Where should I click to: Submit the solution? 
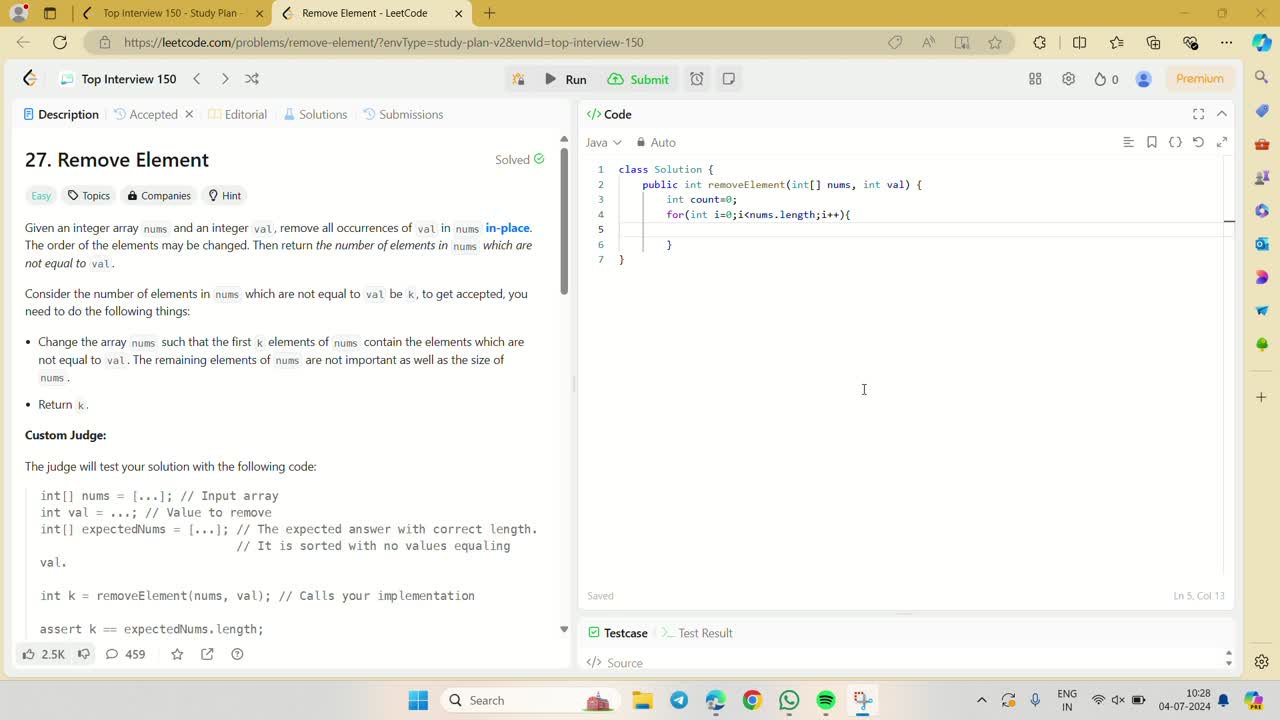coord(638,79)
